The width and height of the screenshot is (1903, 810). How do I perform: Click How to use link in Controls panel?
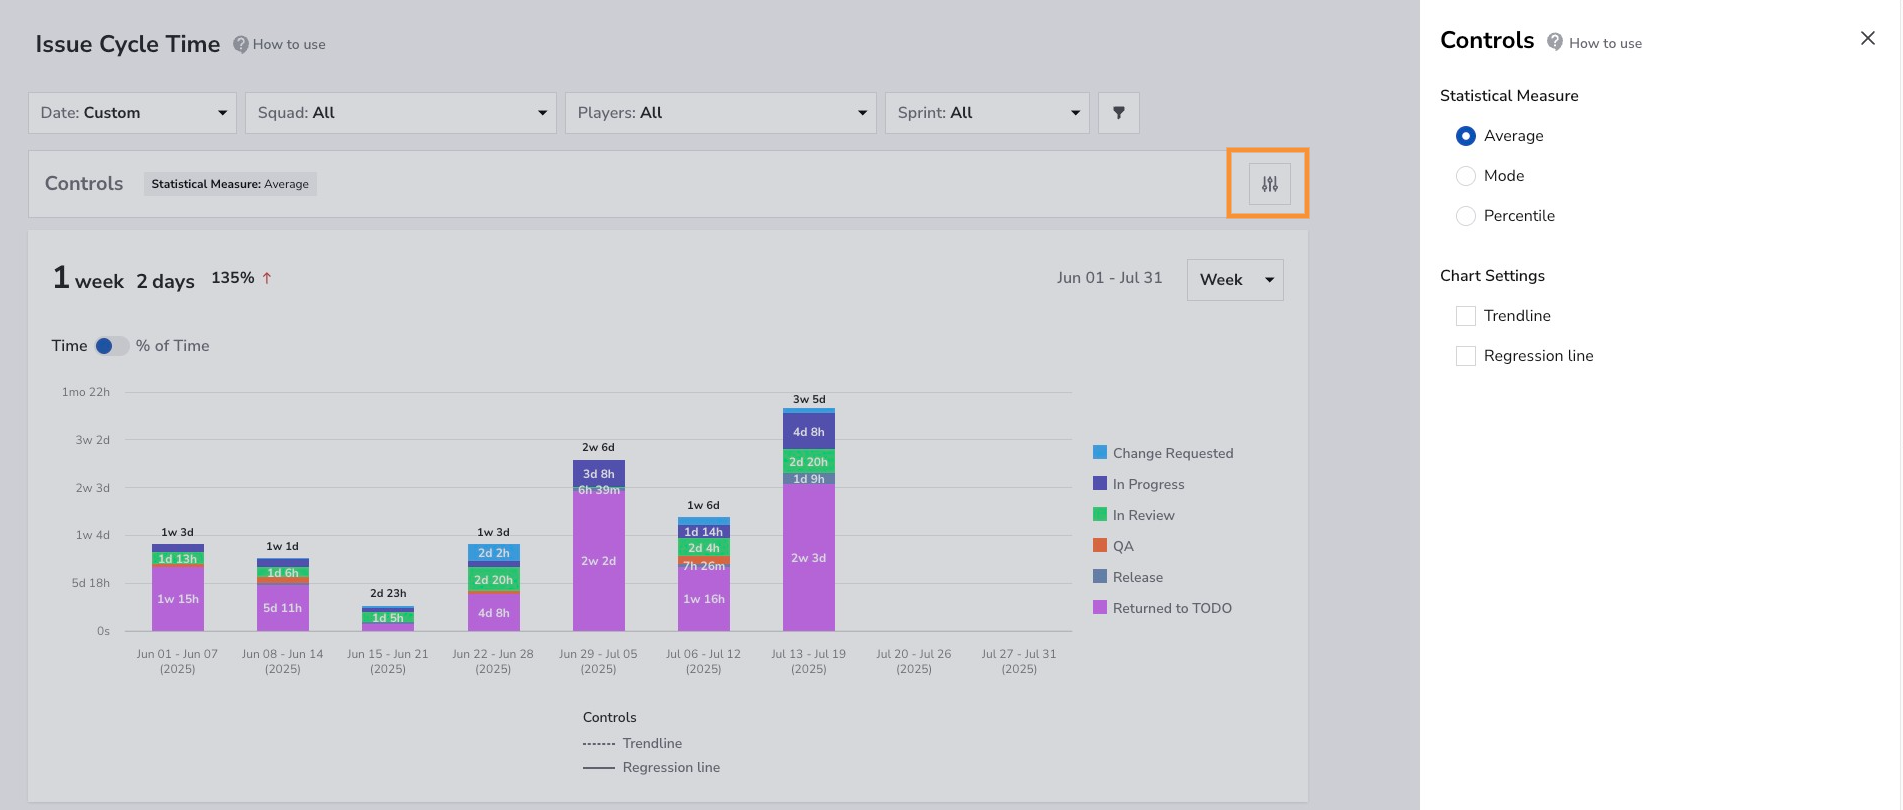[x=1605, y=43]
